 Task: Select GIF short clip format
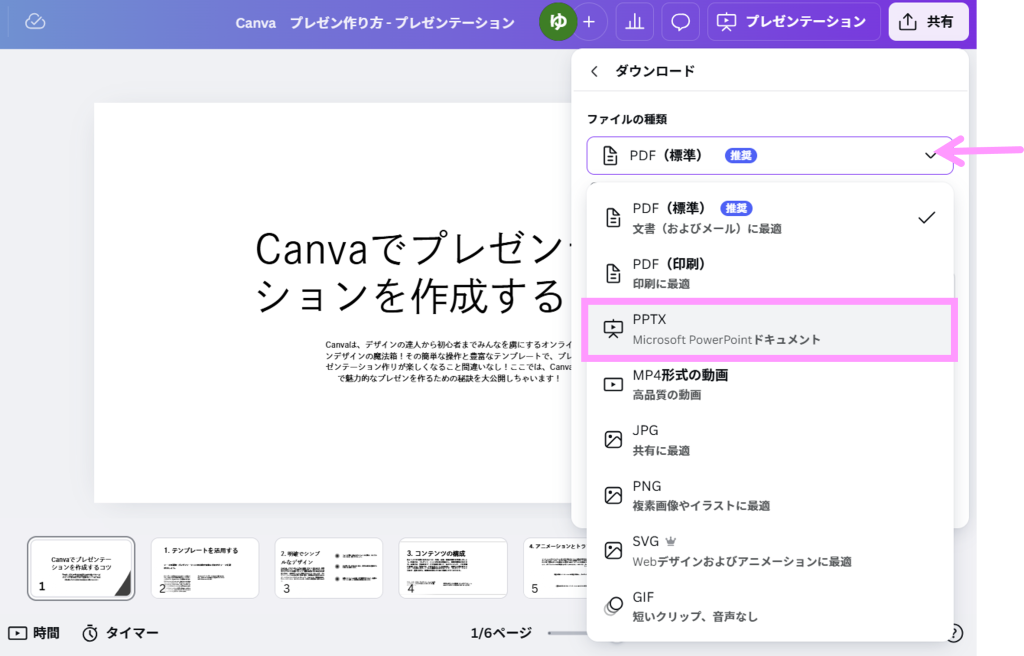769,606
